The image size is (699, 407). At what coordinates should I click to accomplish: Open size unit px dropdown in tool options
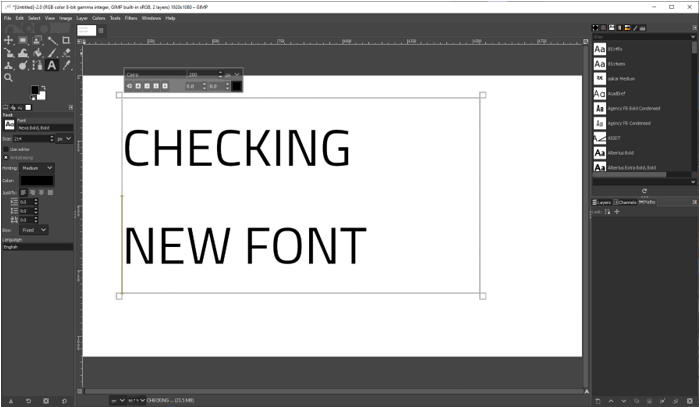[64, 139]
